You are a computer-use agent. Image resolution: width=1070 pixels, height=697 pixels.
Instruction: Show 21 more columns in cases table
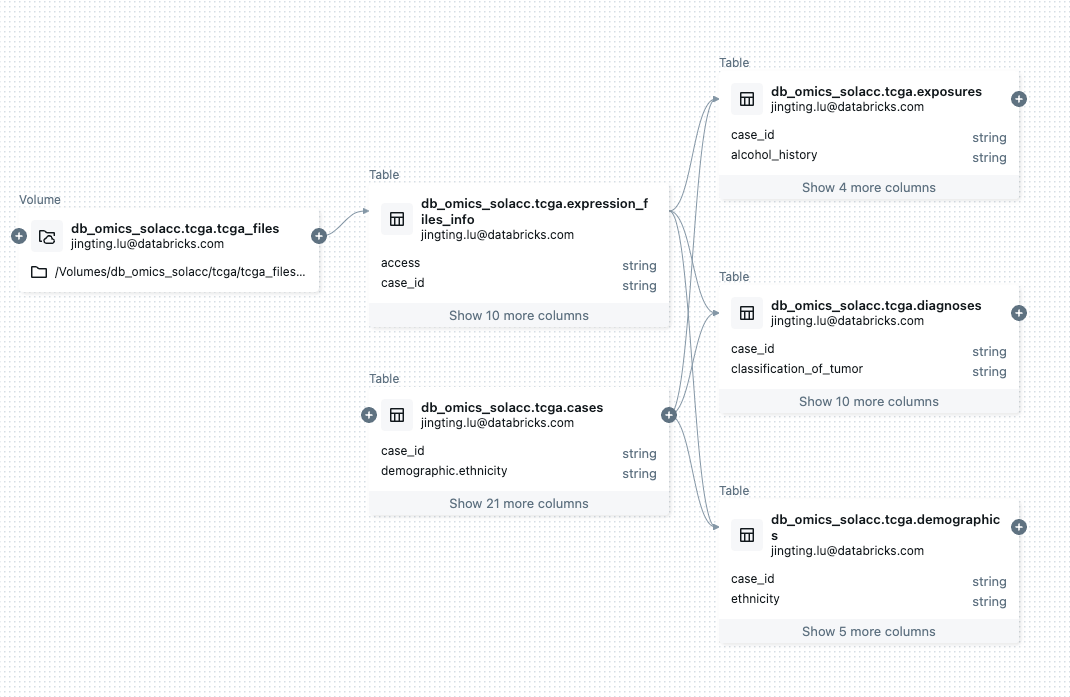point(518,503)
